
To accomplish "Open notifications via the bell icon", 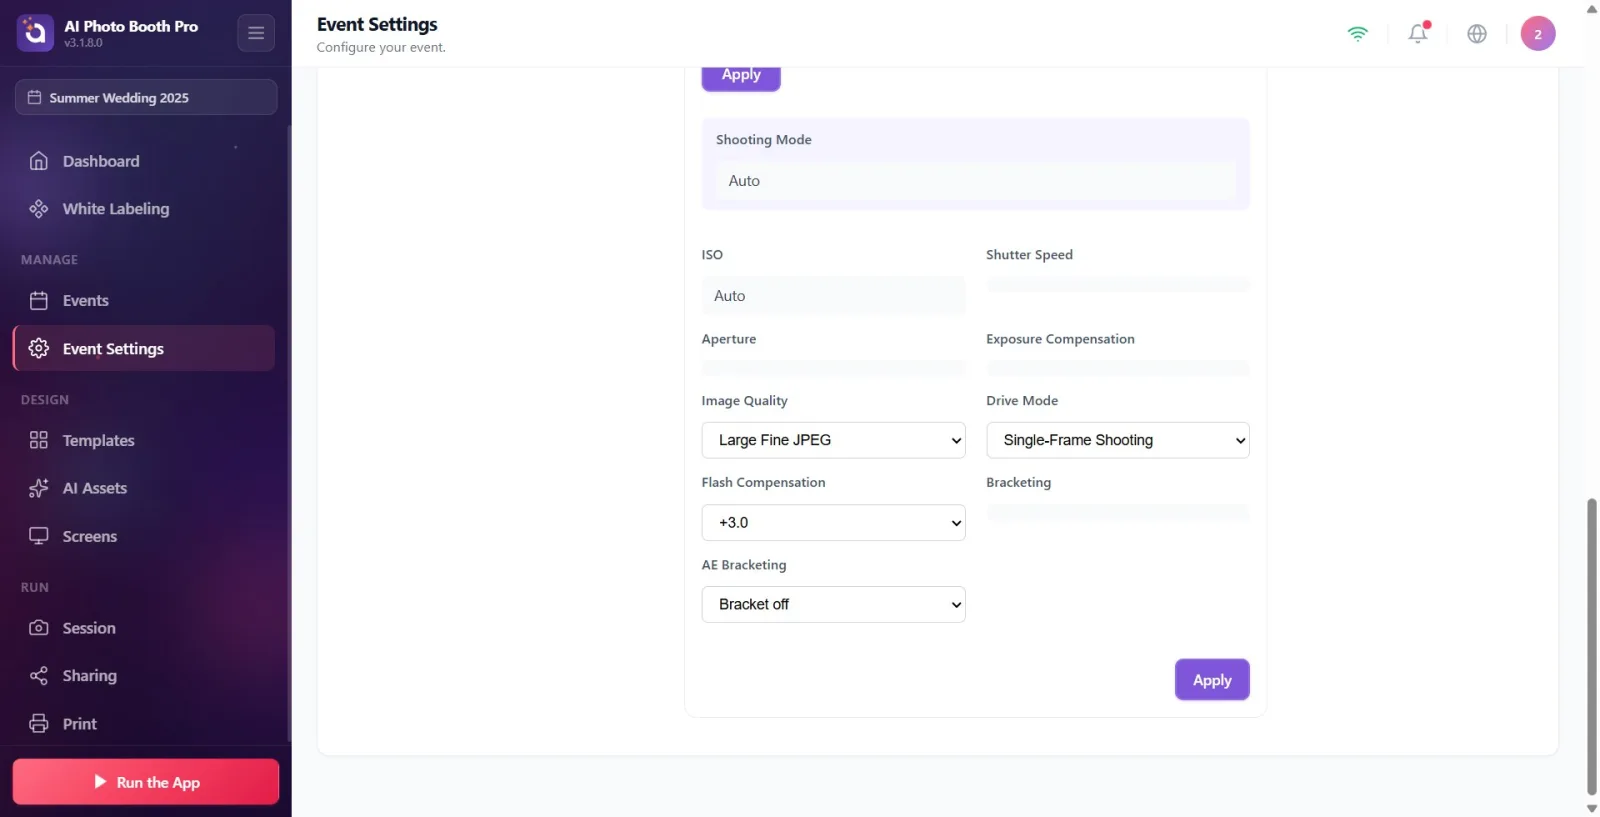I will [x=1418, y=34].
